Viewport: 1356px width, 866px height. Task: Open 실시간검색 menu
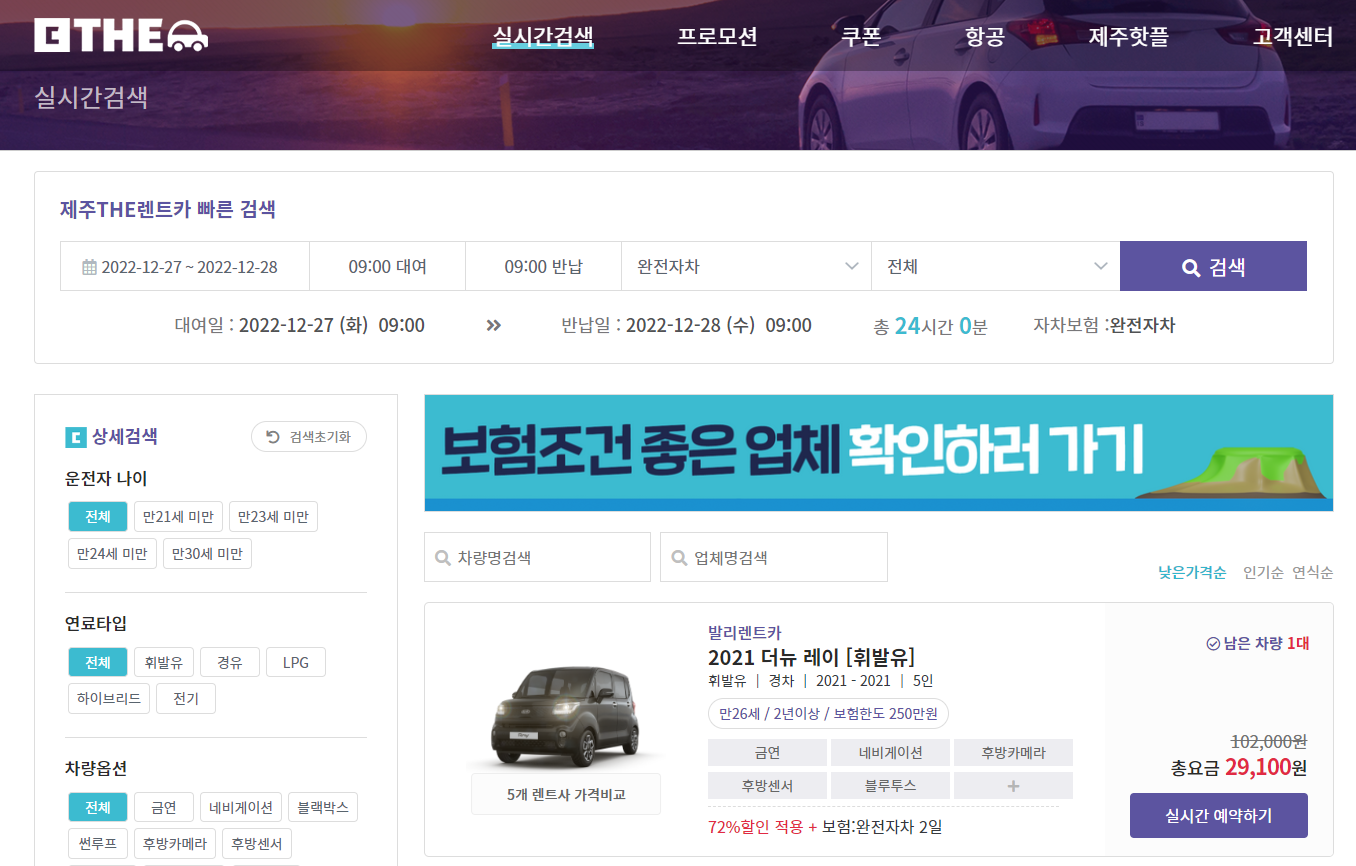click(x=543, y=37)
